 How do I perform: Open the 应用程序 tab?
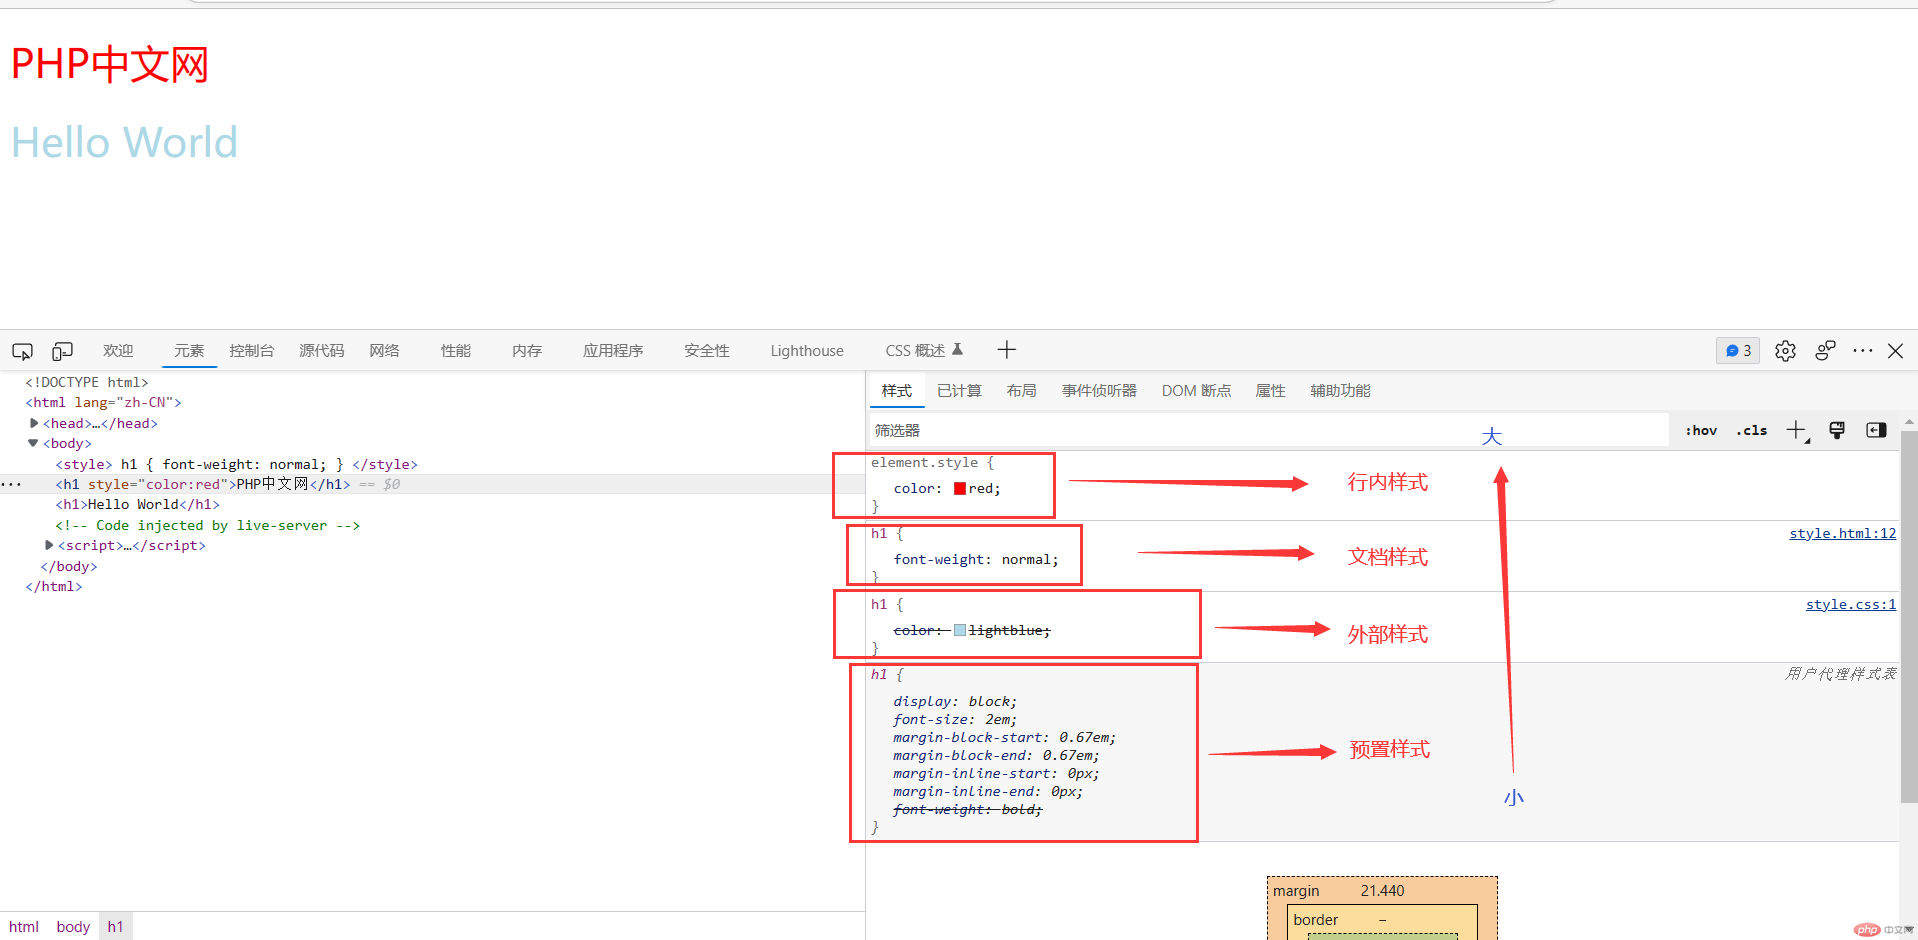click(613, 351)
